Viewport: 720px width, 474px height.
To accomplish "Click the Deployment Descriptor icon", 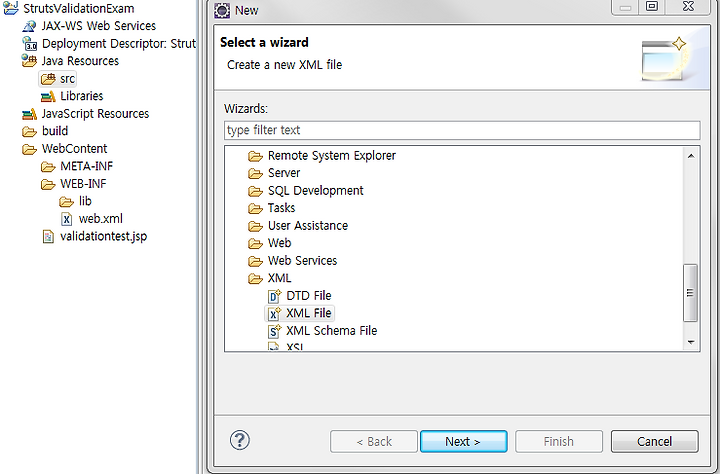I will tap(29, 44).
